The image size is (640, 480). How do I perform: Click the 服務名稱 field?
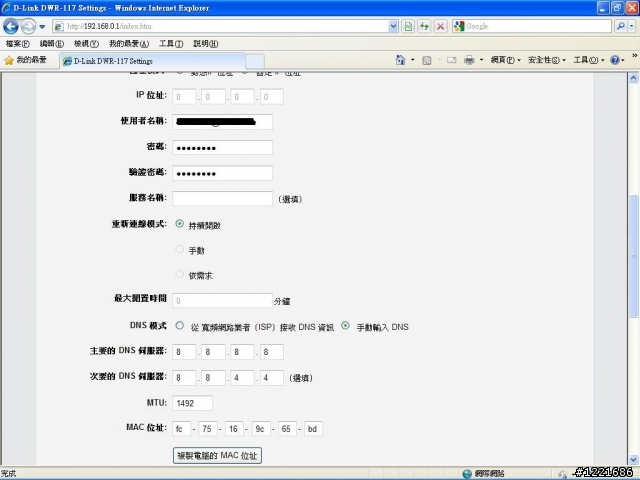222,199
